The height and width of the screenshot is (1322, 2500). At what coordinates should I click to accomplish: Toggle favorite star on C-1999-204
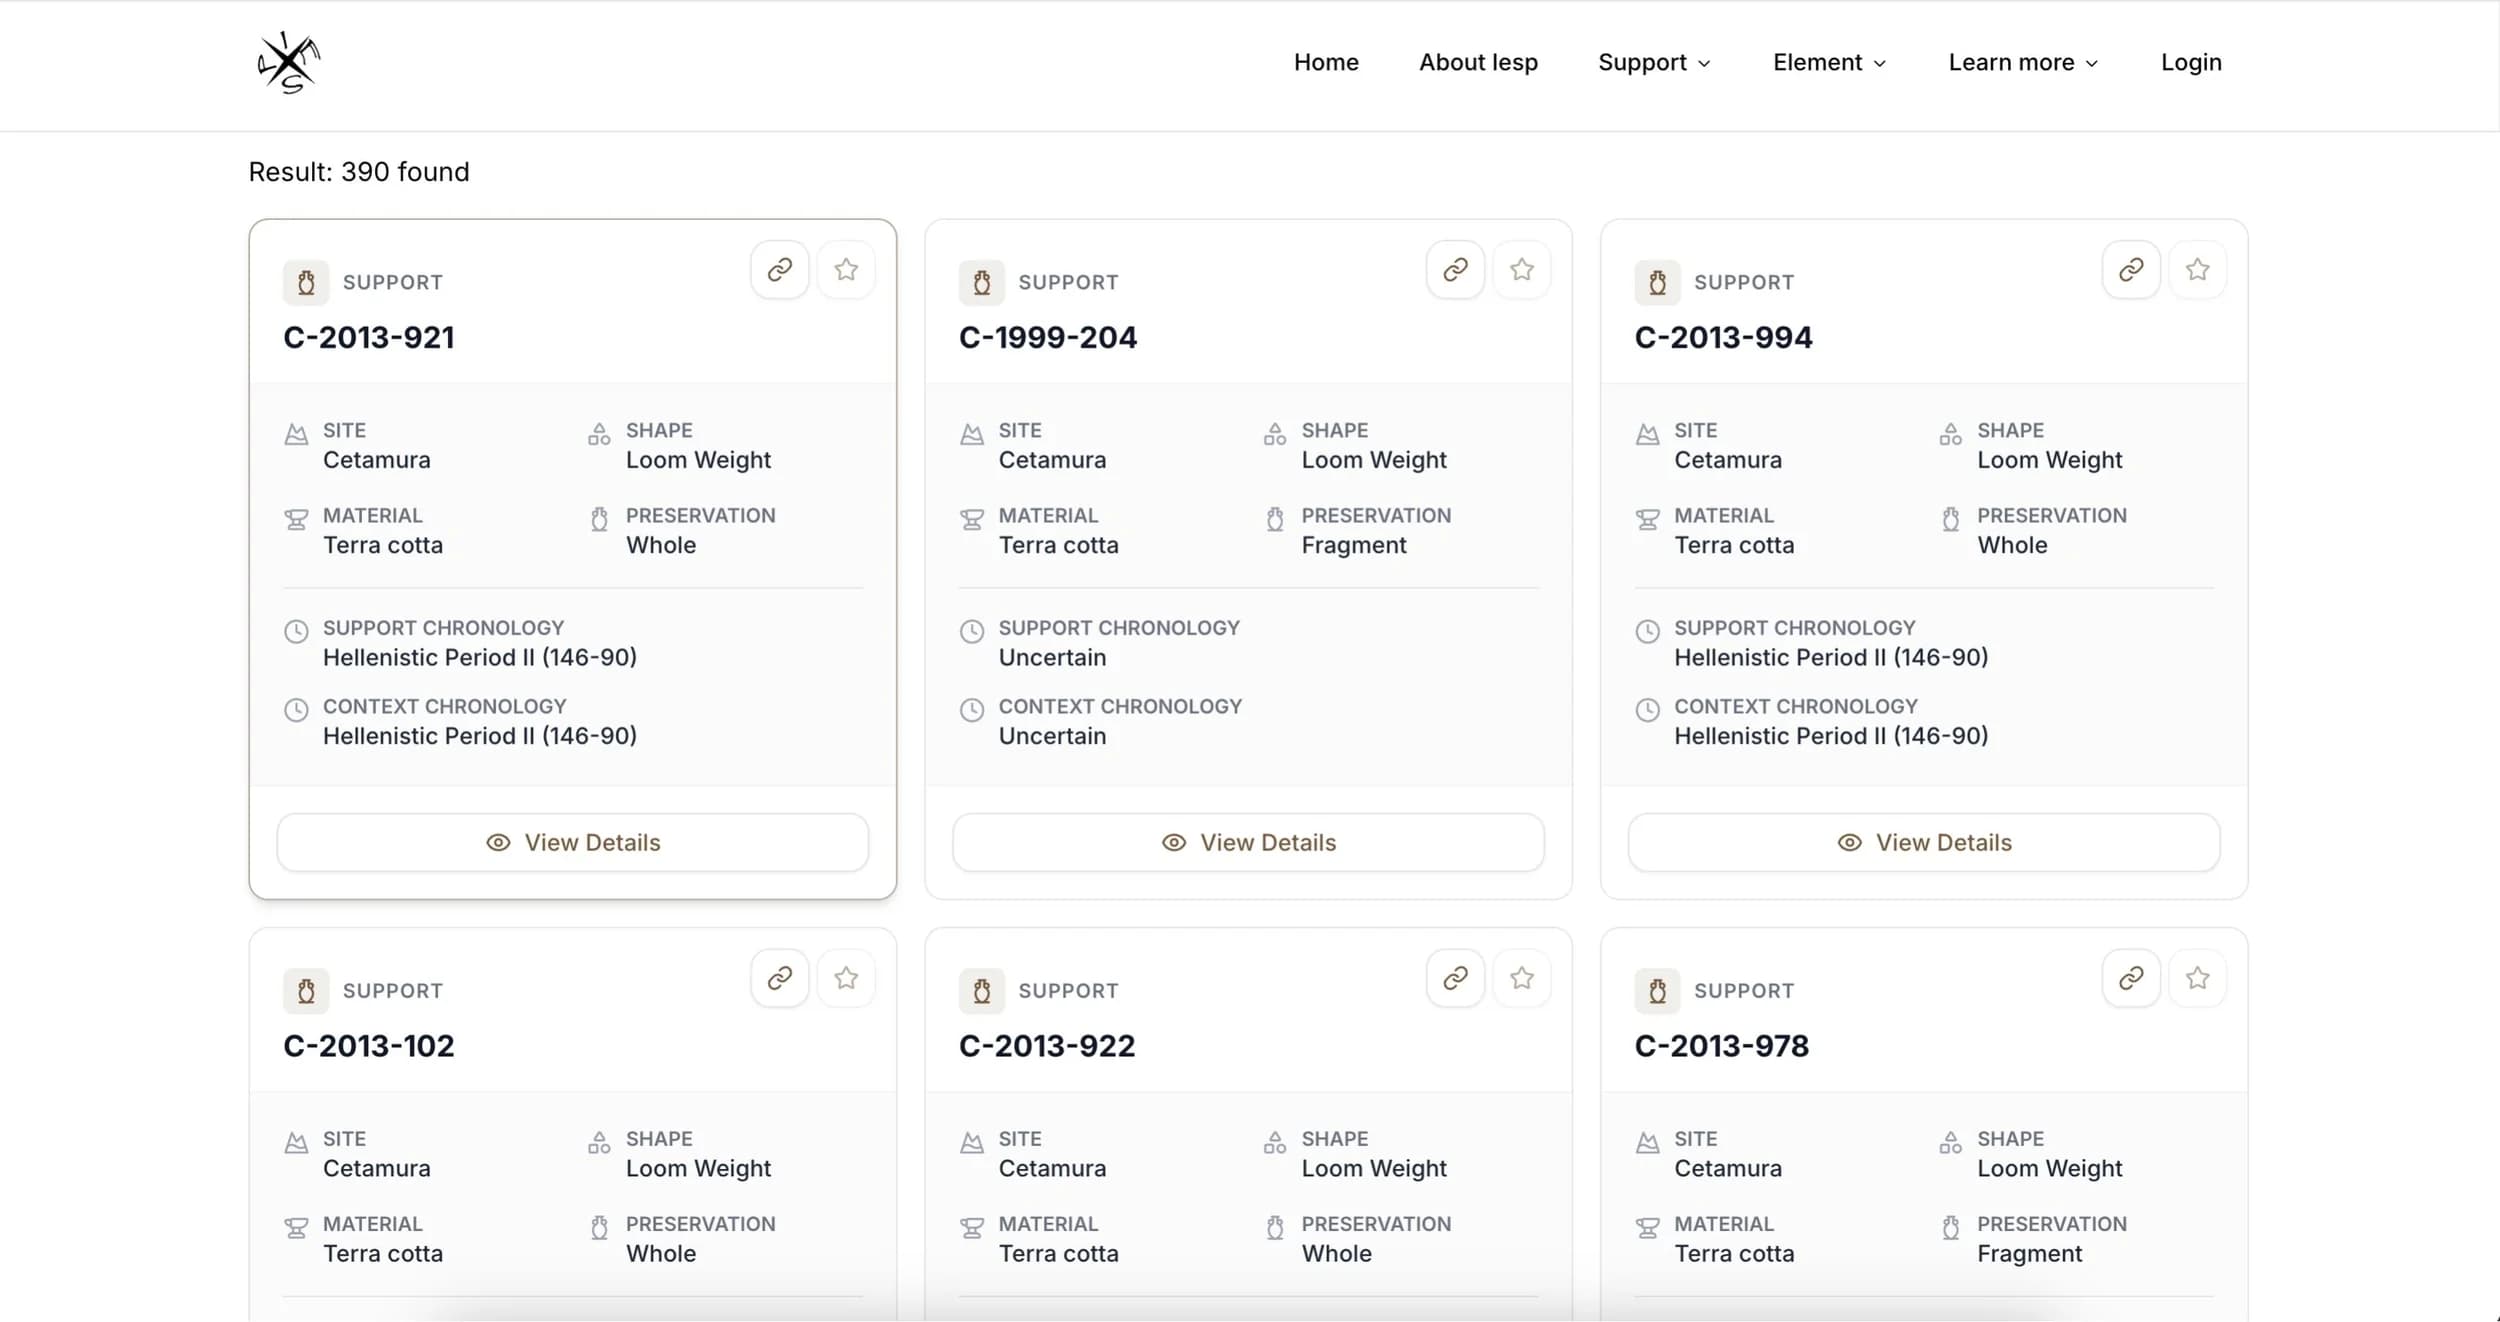(x=1522, y=269)
